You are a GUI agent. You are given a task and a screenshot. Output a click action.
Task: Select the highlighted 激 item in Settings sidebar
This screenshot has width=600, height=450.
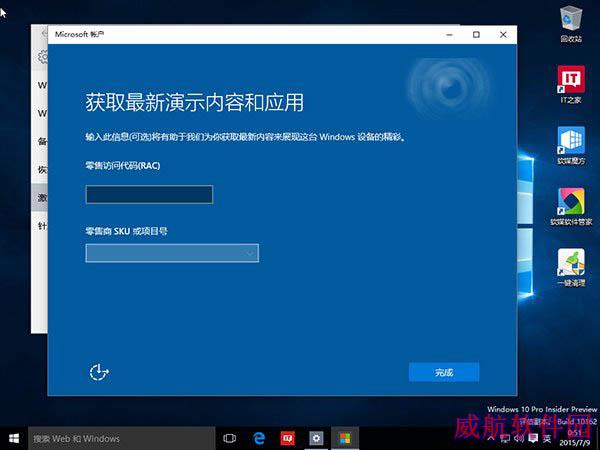[40, 197]
